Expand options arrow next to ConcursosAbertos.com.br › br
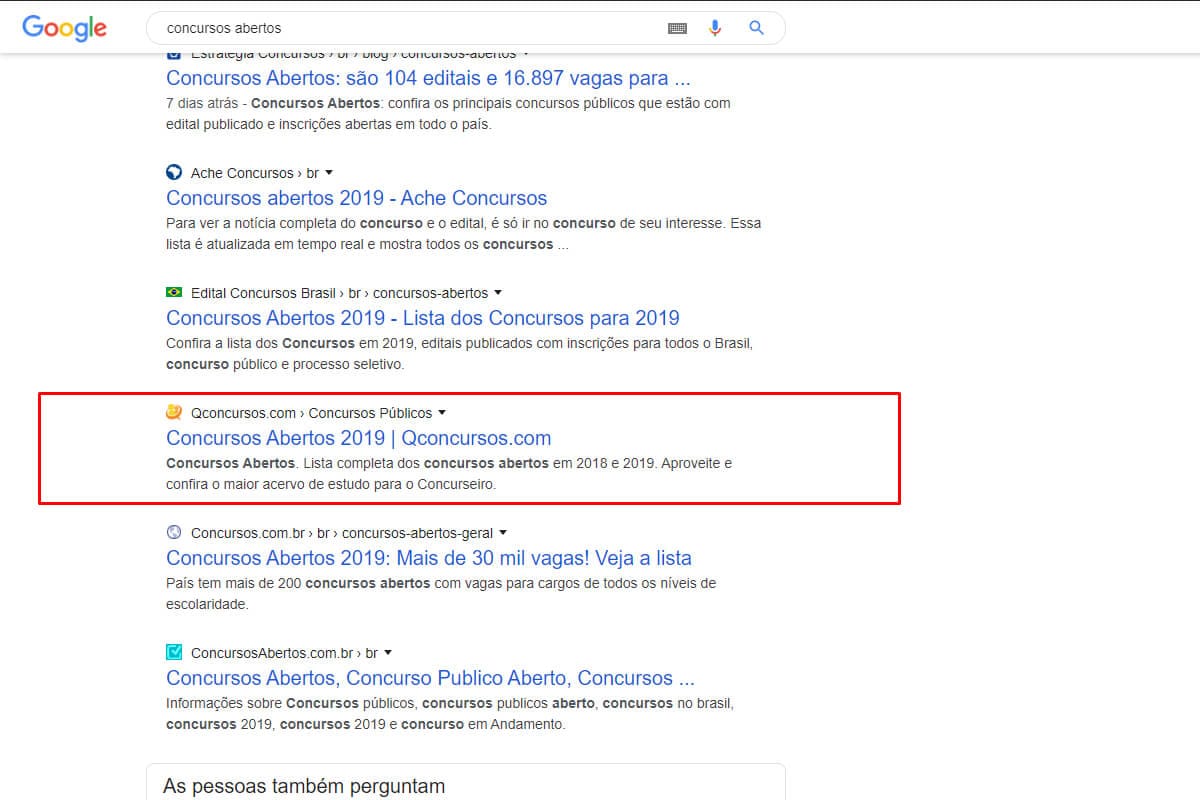Viewport: 1200px width, 800px height. coord(388,653)
